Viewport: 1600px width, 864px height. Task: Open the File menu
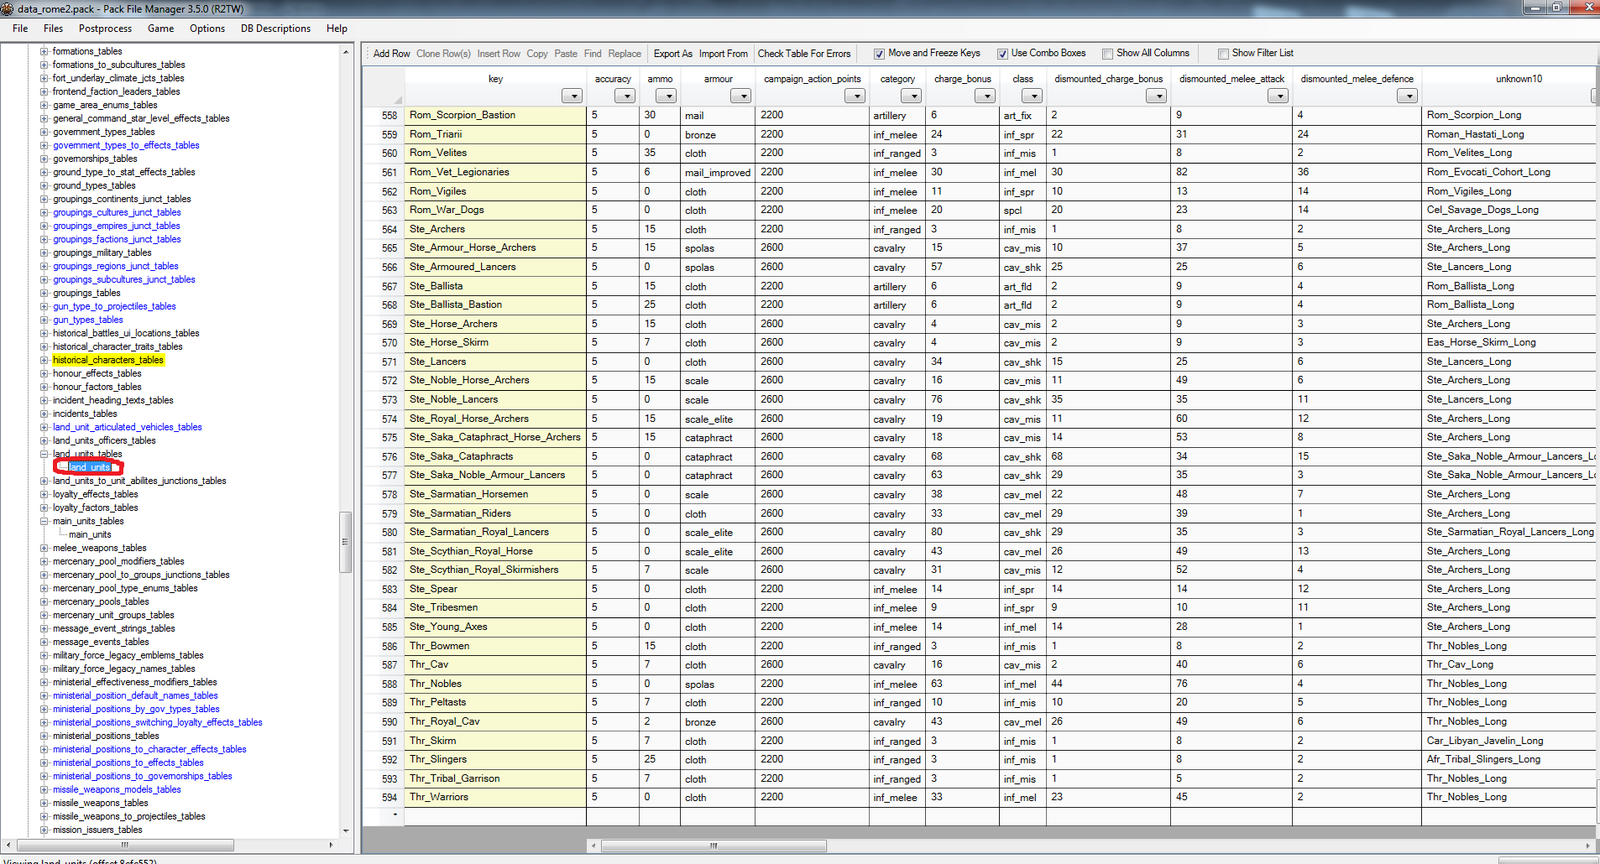[20, 29]
